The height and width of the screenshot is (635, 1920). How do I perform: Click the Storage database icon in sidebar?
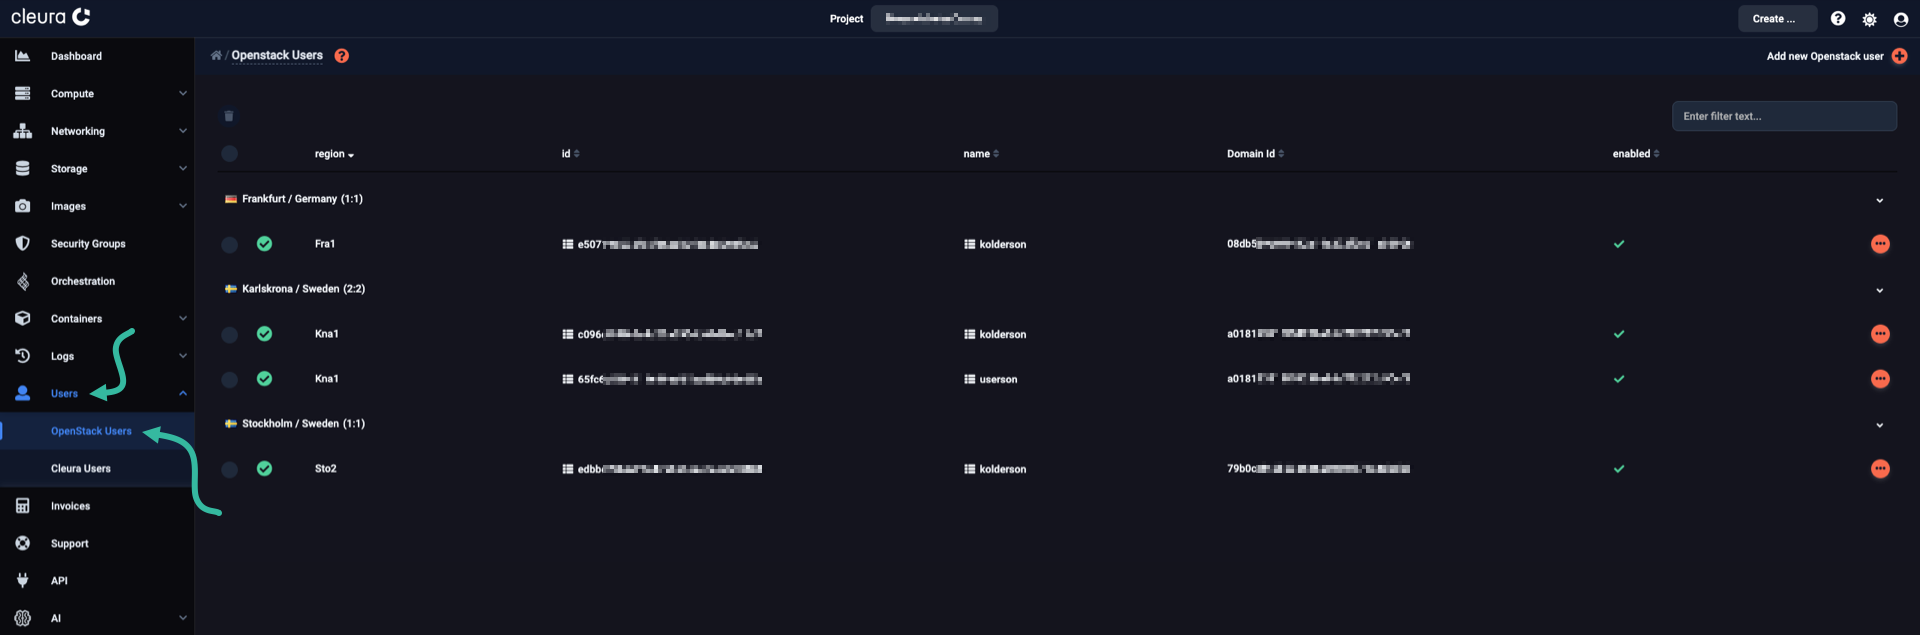coord(22,168)
